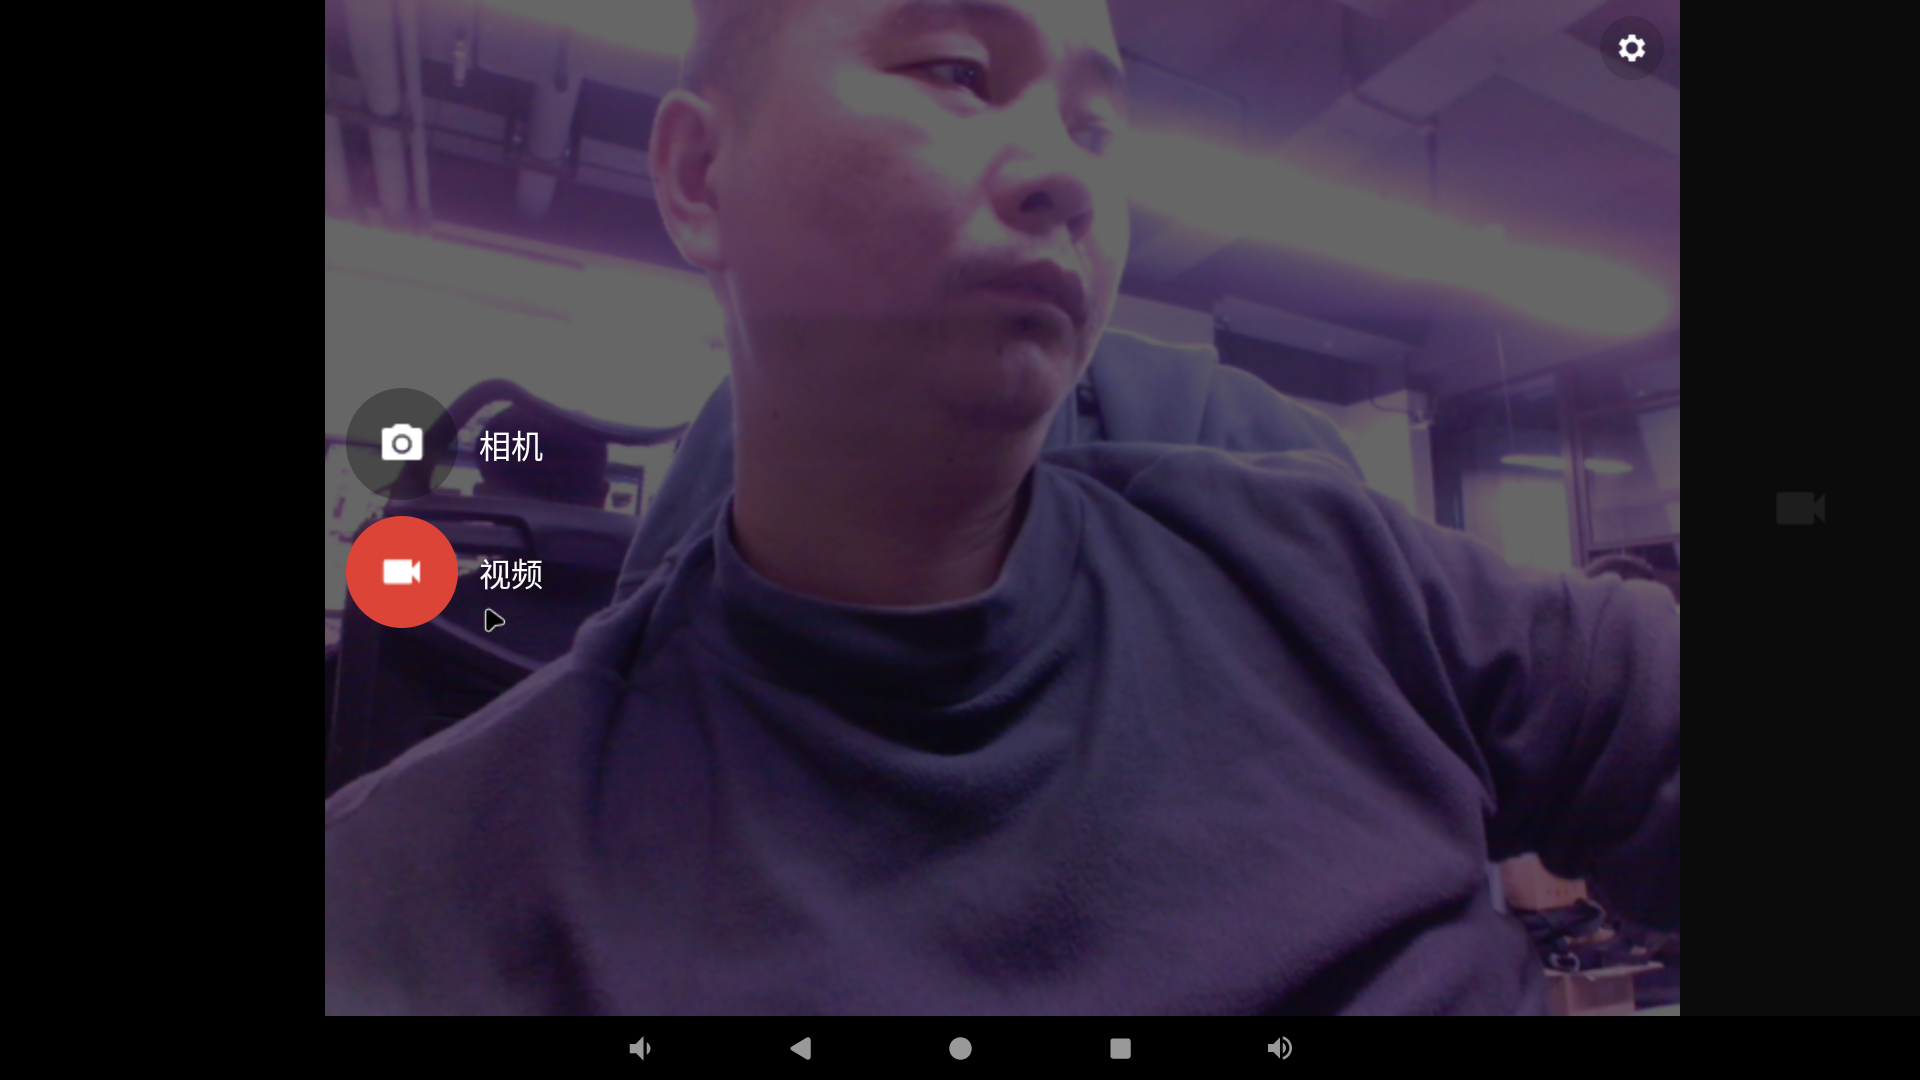Tap the viewfinder preview to dismiss mode menu
1920x1080 pixels.
[1100, 750]
